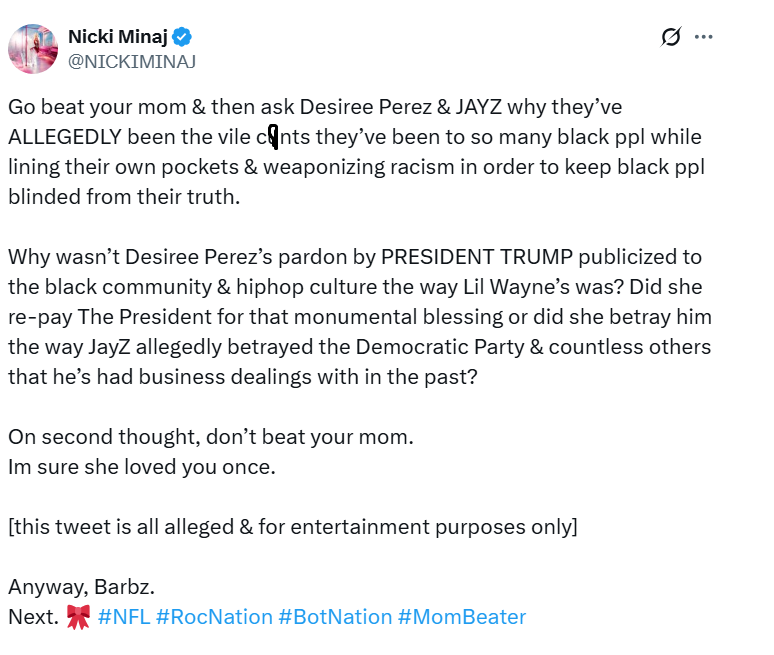The image size is (774, 655).
Task: Open the three-dot more options menu
Action: [704, 37]
